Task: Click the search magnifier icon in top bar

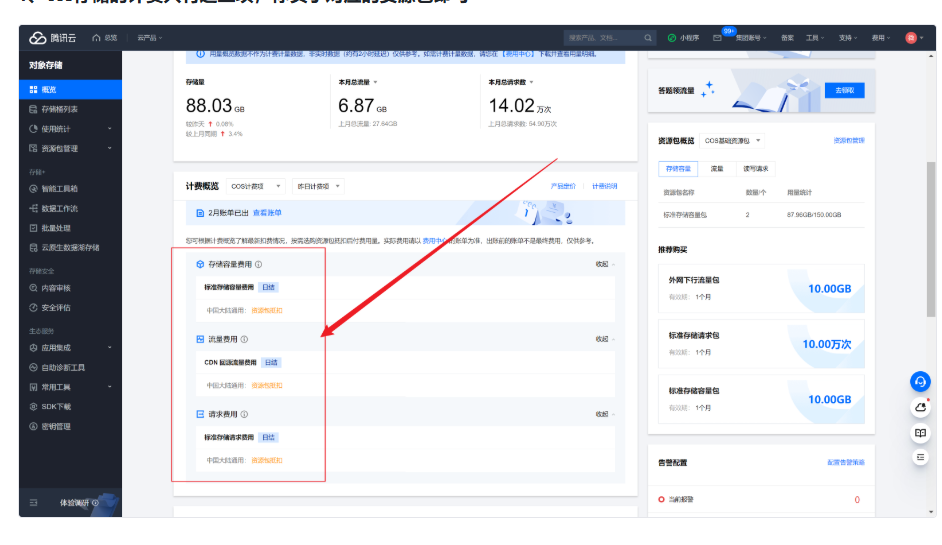Action: pos(648,38)
